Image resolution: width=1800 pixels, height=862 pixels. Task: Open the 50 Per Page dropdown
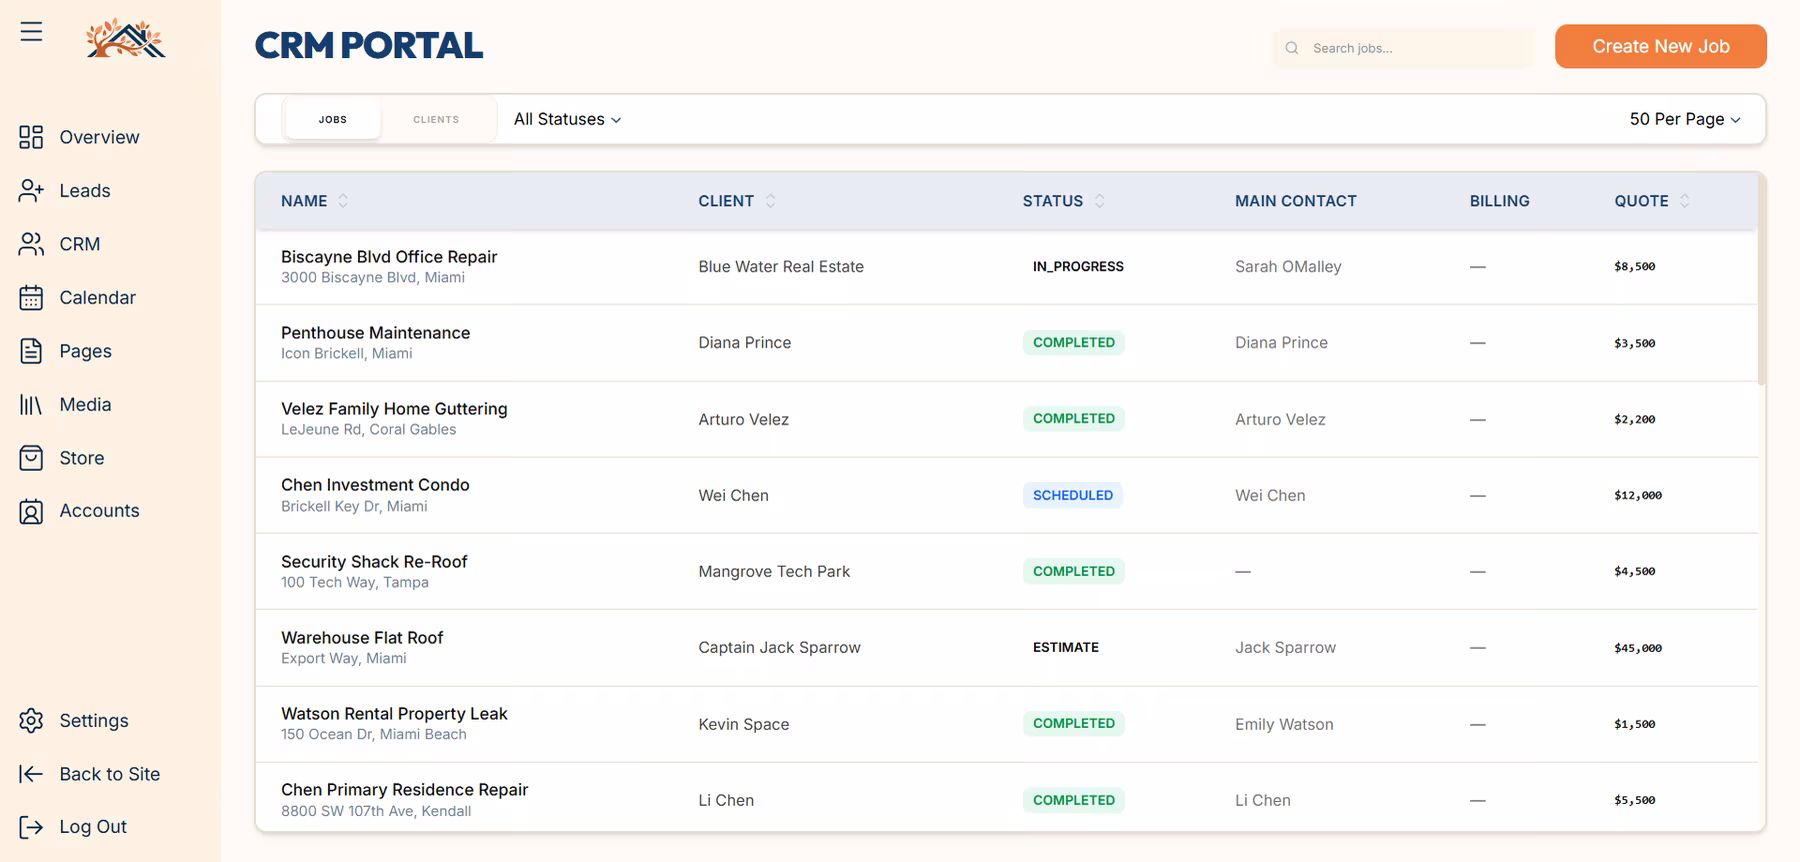1685,119
